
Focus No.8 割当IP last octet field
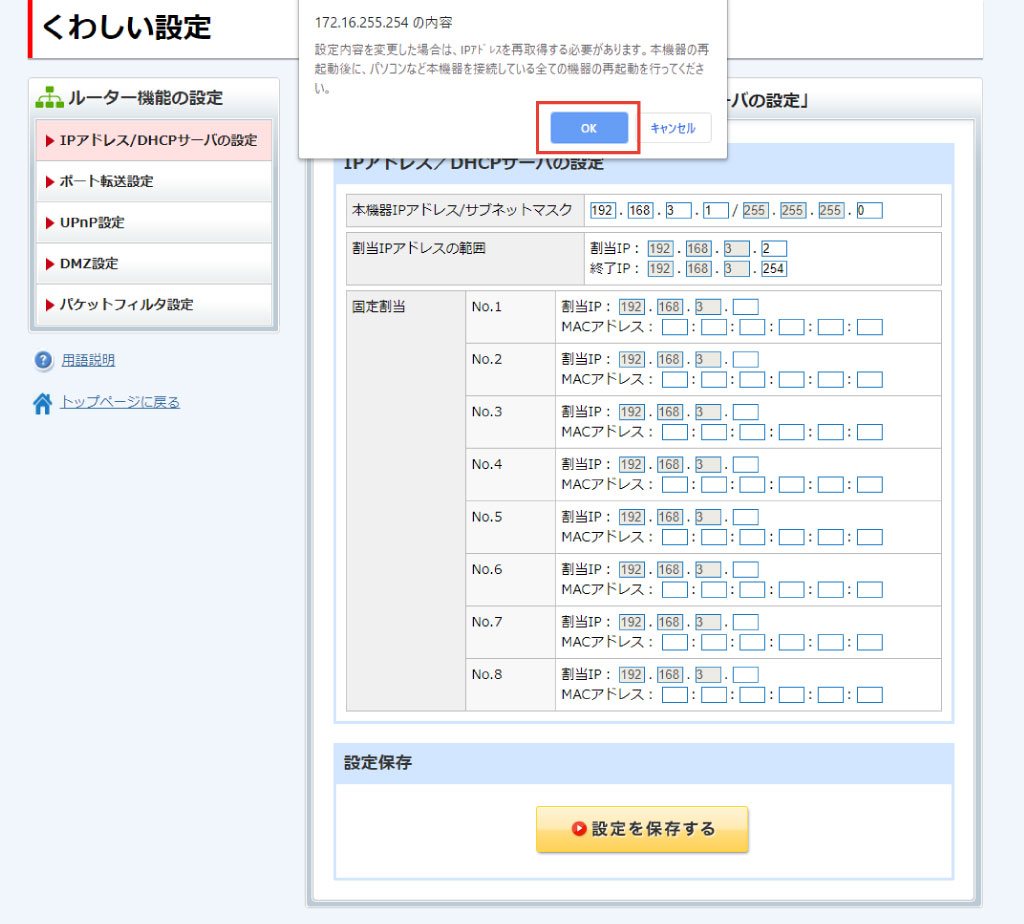(746, 675)
